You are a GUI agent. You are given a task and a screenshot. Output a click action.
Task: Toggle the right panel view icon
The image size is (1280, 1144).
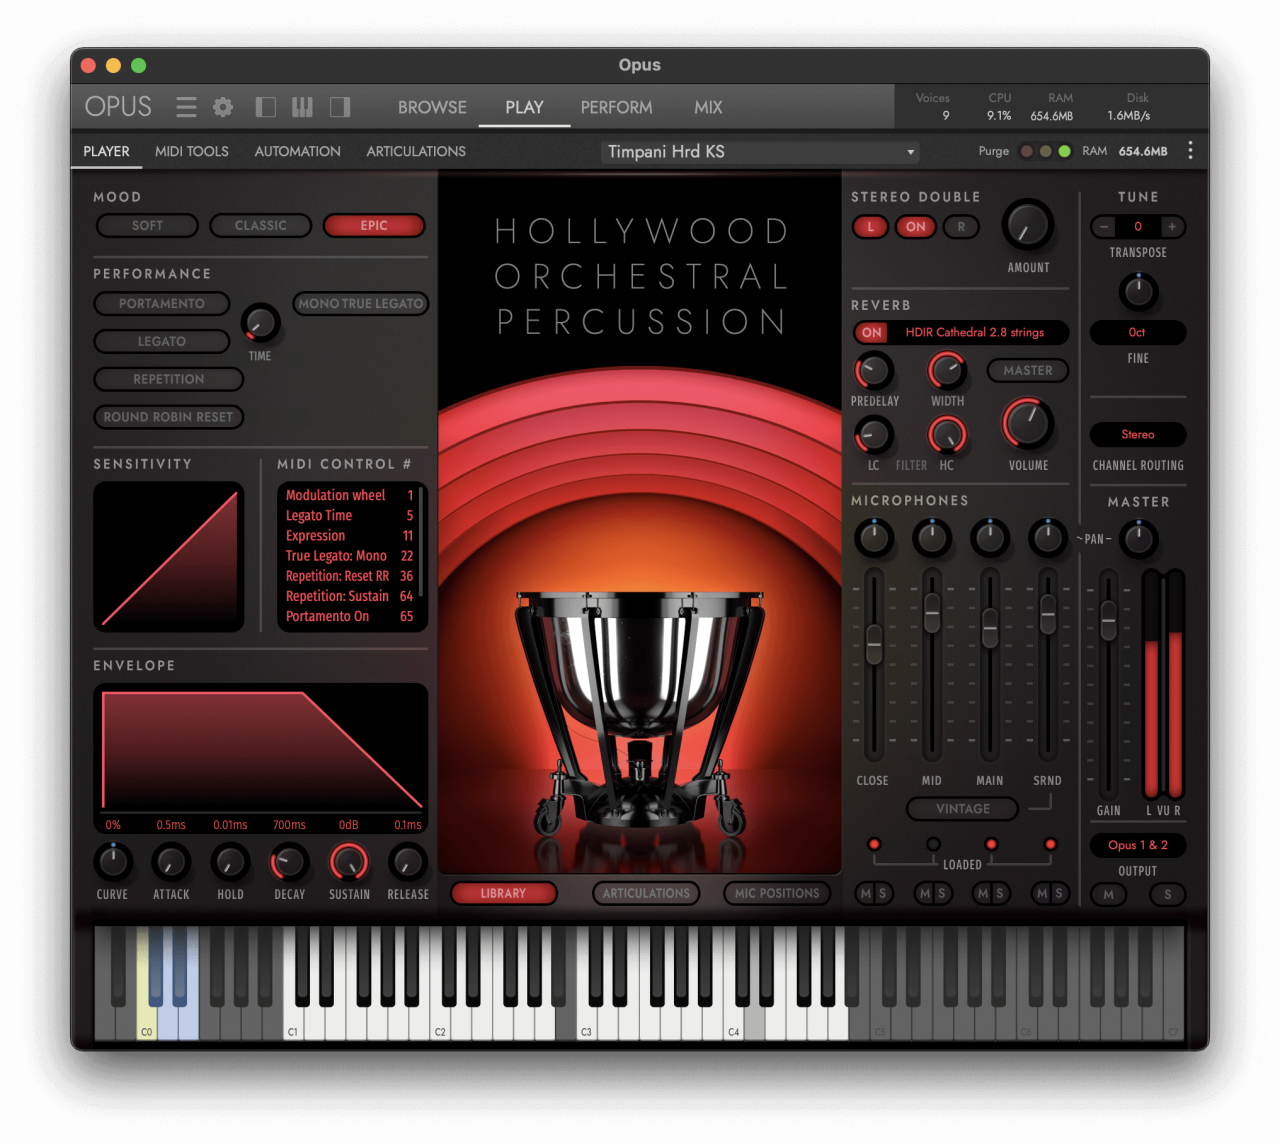339,107
